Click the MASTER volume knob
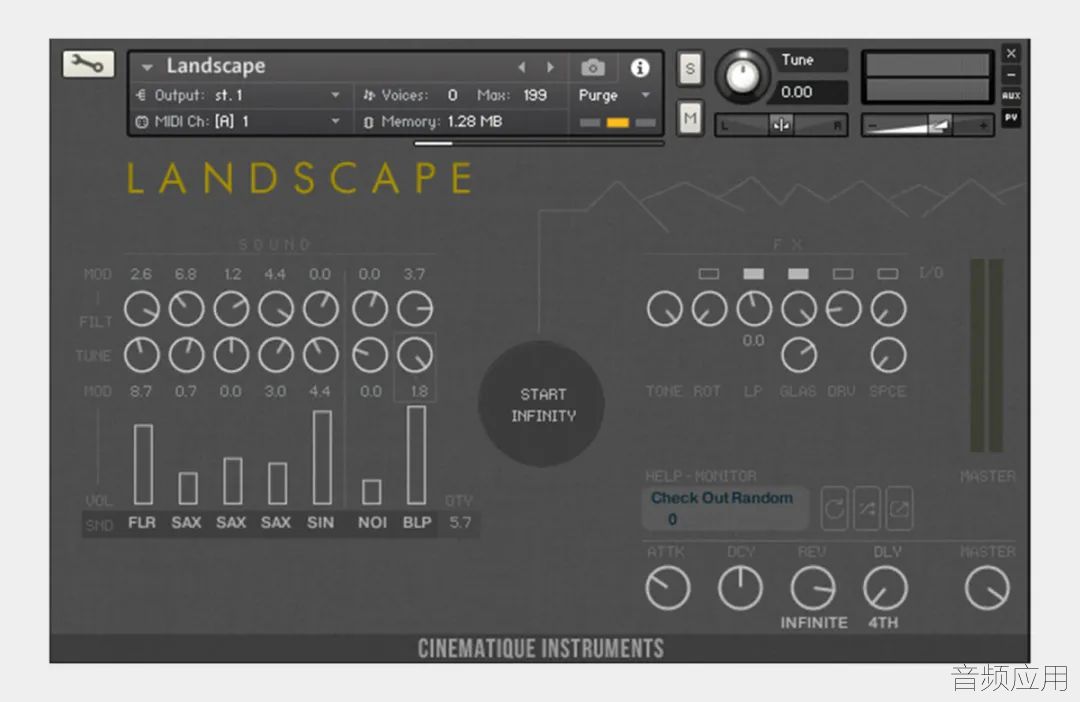The width and height of the screenshot is (1080, 702). click(987, 588)
